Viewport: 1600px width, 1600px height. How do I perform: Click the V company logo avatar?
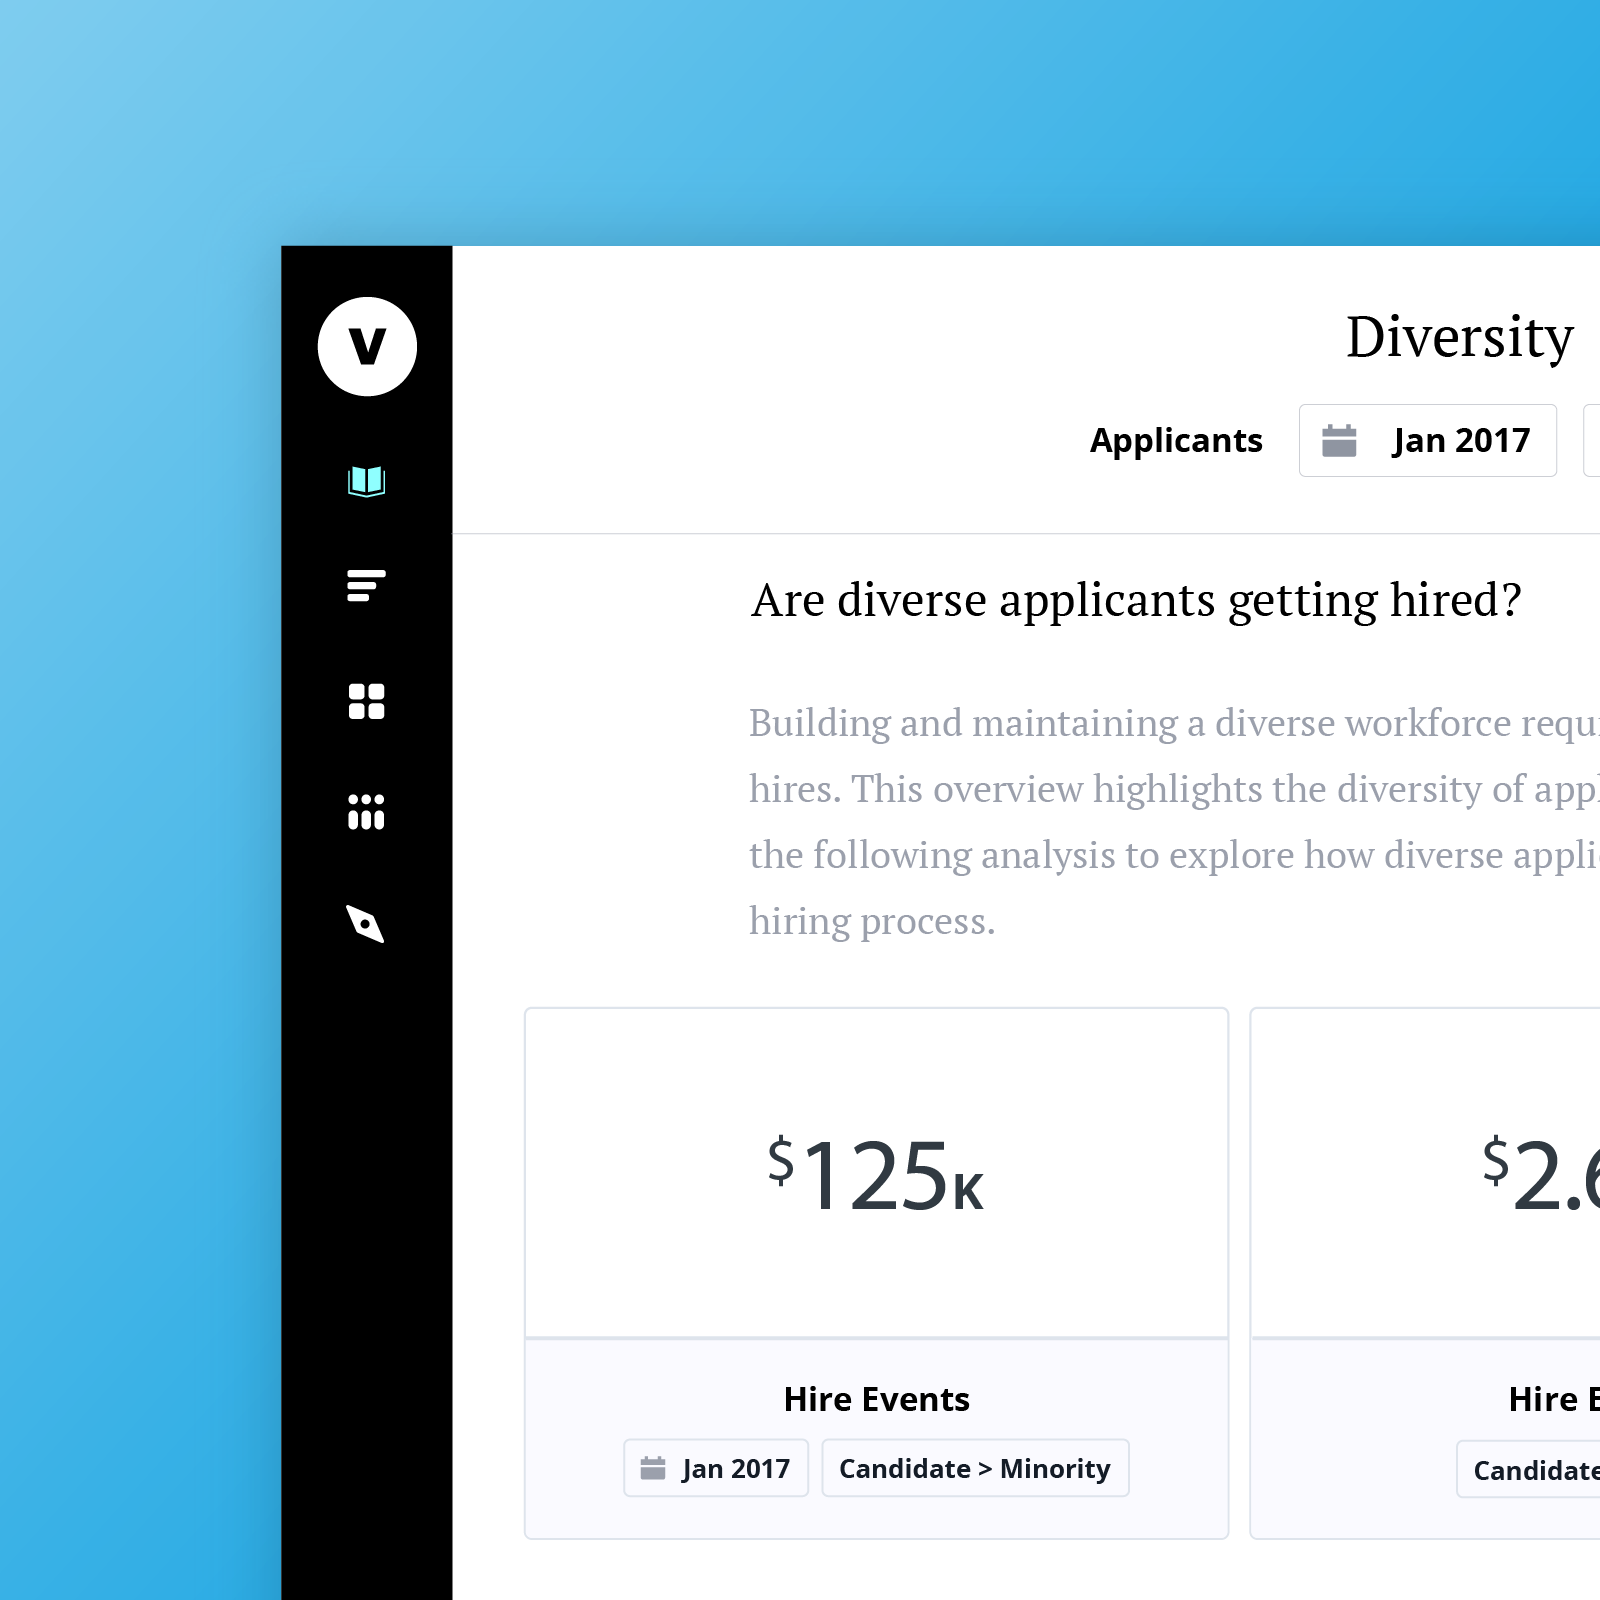point(367,346)
